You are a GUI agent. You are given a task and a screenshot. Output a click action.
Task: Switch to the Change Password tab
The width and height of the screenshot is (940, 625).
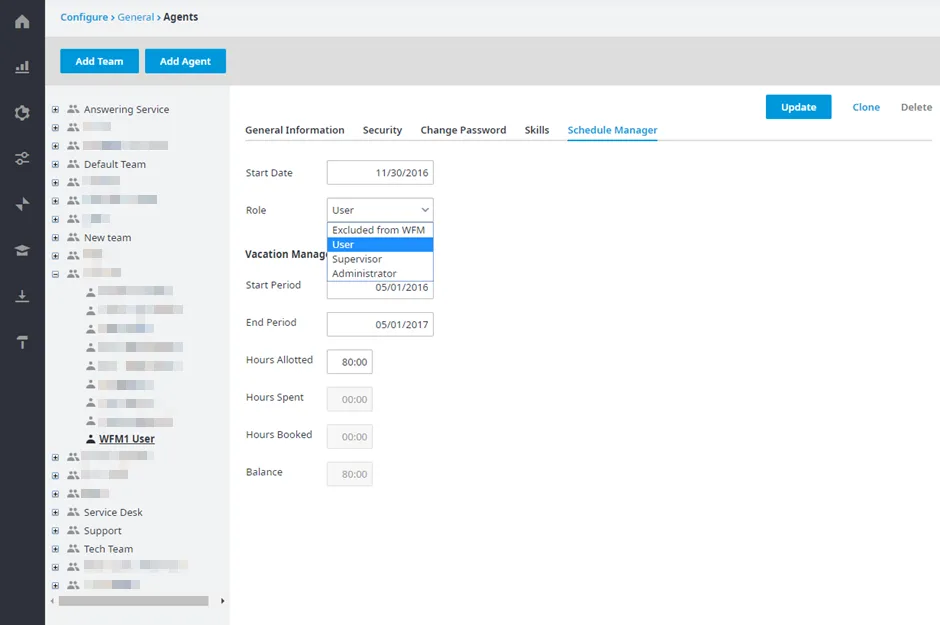[463, 130]
